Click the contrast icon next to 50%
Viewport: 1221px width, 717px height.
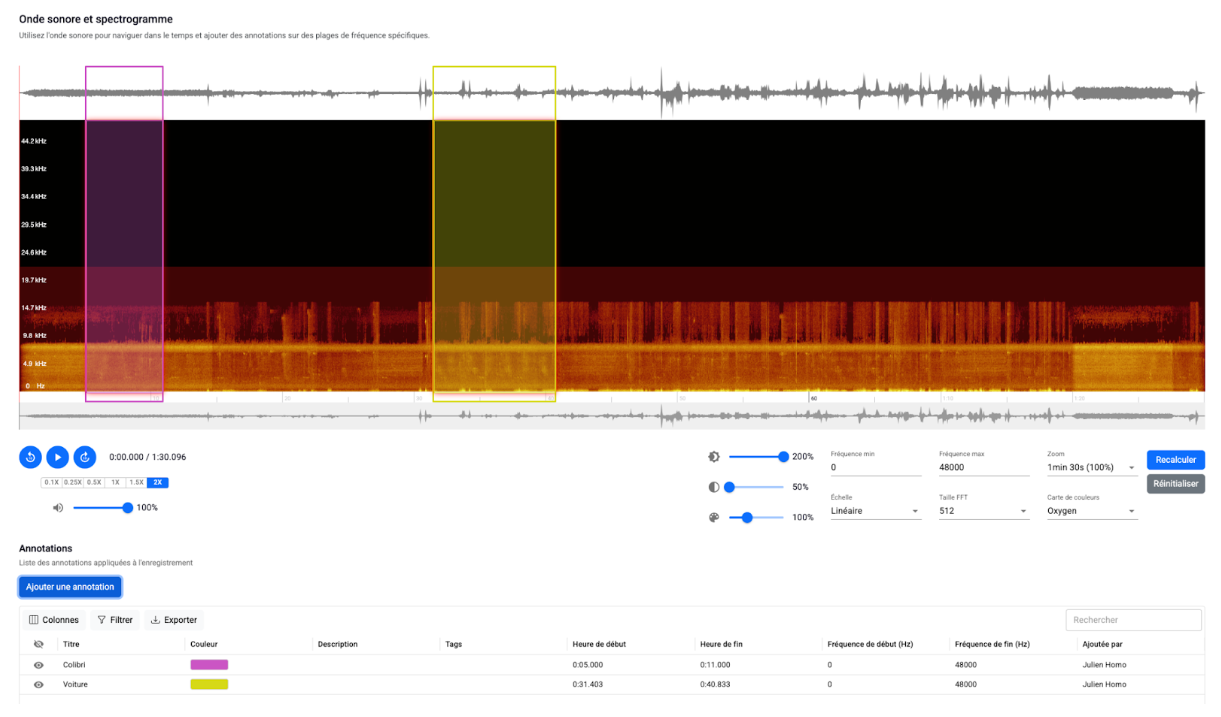coord(714,487)
